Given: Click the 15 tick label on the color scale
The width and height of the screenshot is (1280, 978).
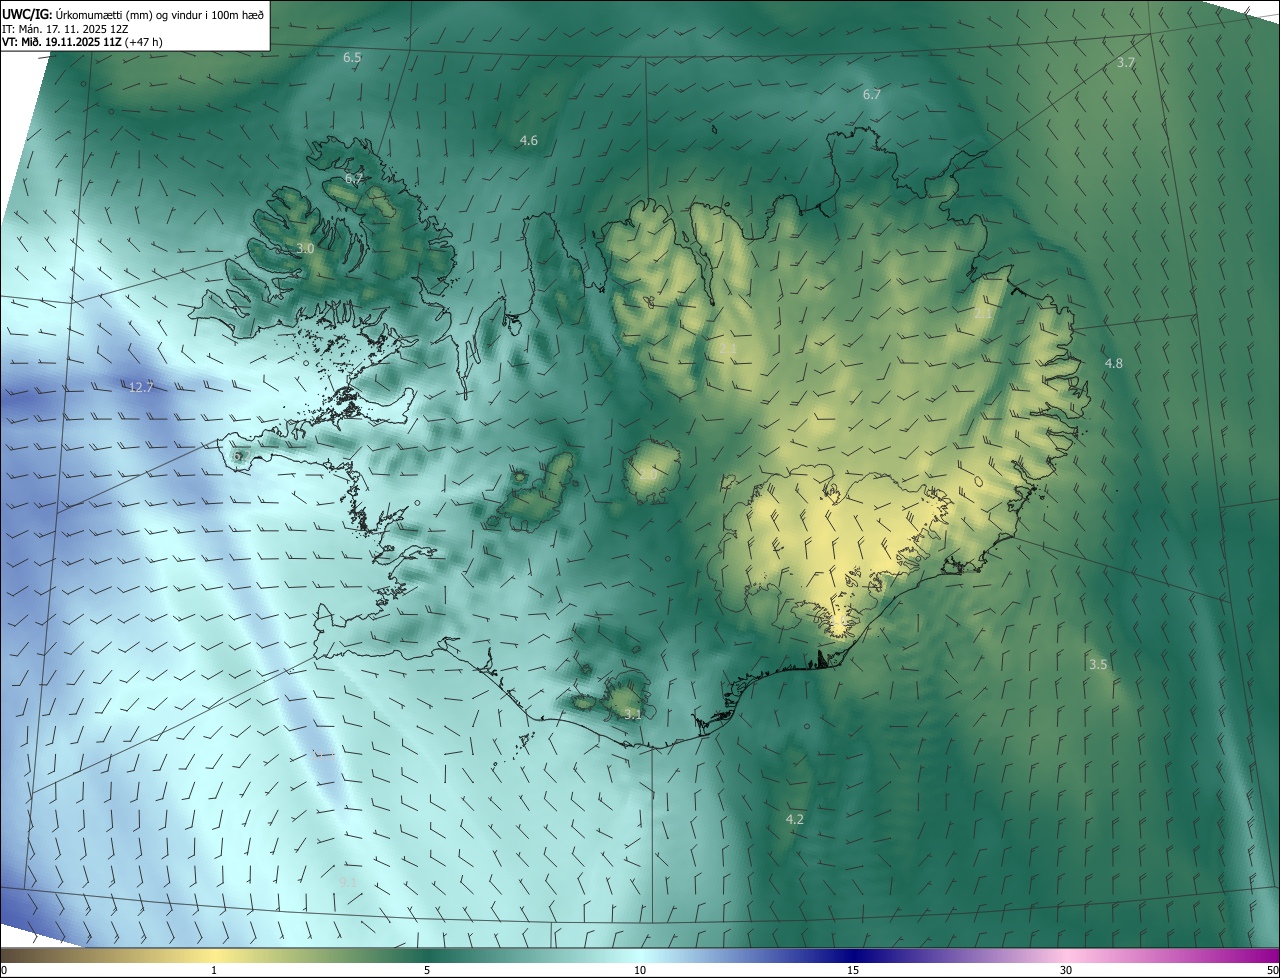Looking at the screenshot, I should pos(853,971).
